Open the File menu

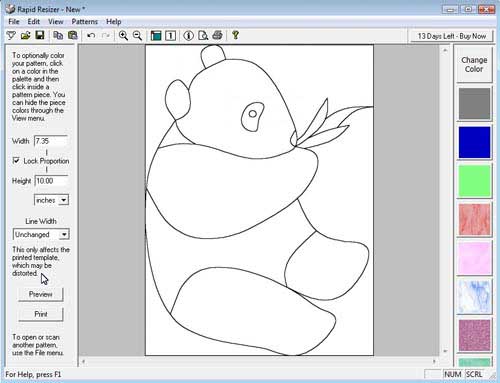14,22
